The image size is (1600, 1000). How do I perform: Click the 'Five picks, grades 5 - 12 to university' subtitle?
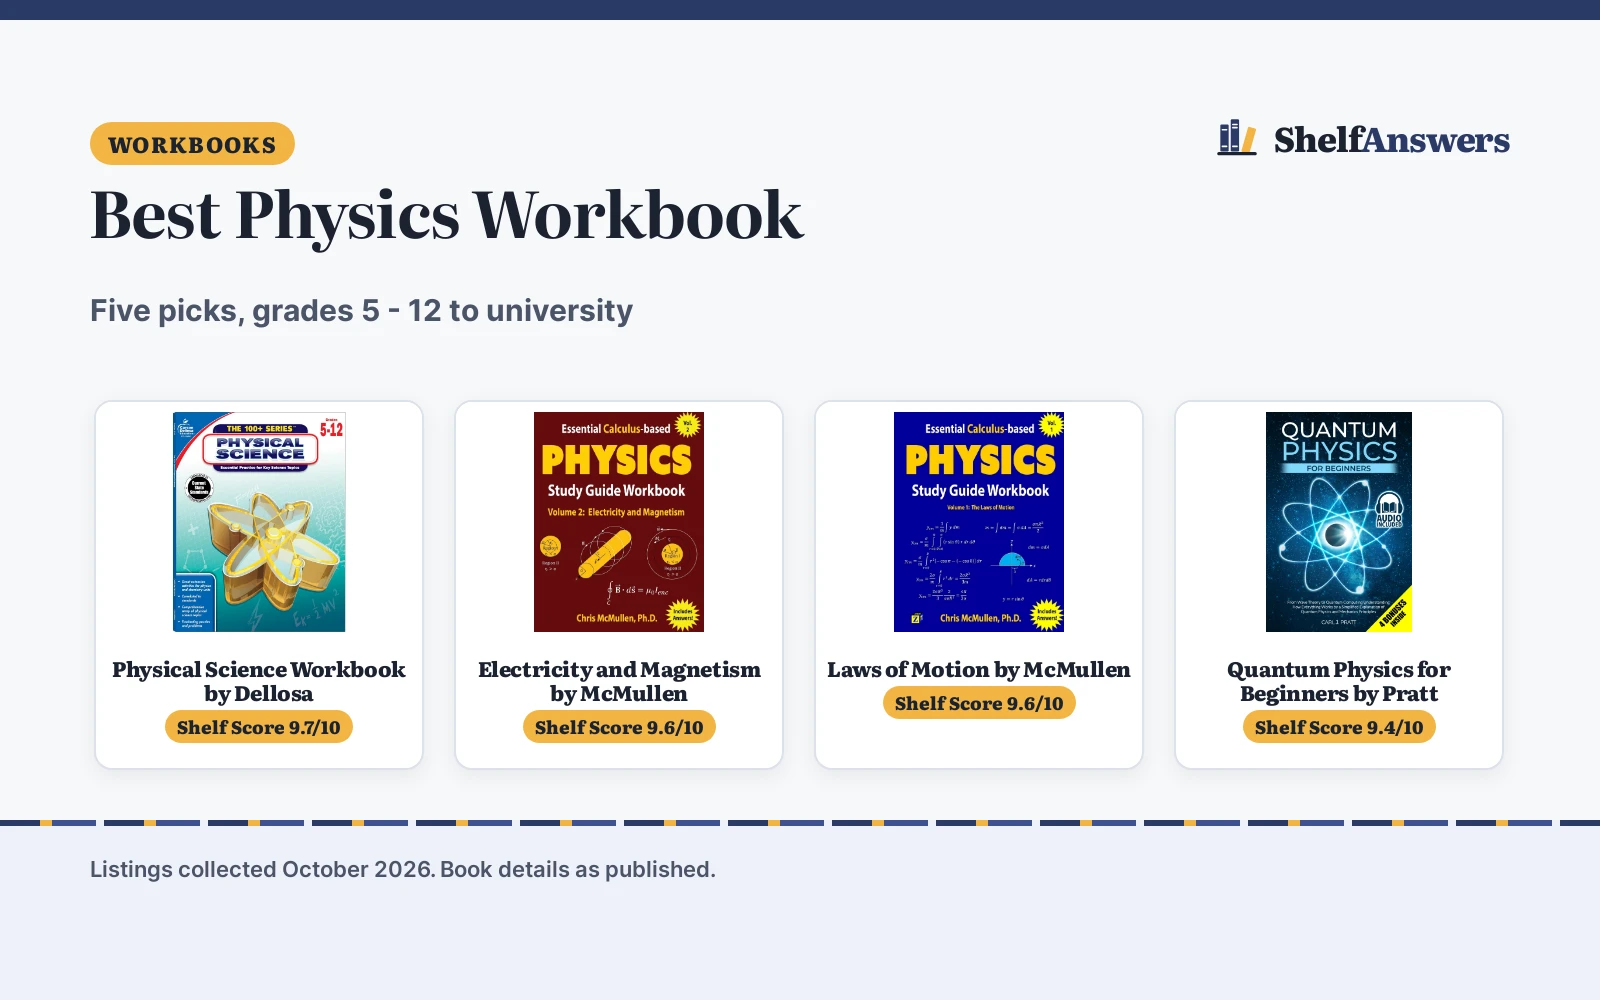click(x=361, y=311)
